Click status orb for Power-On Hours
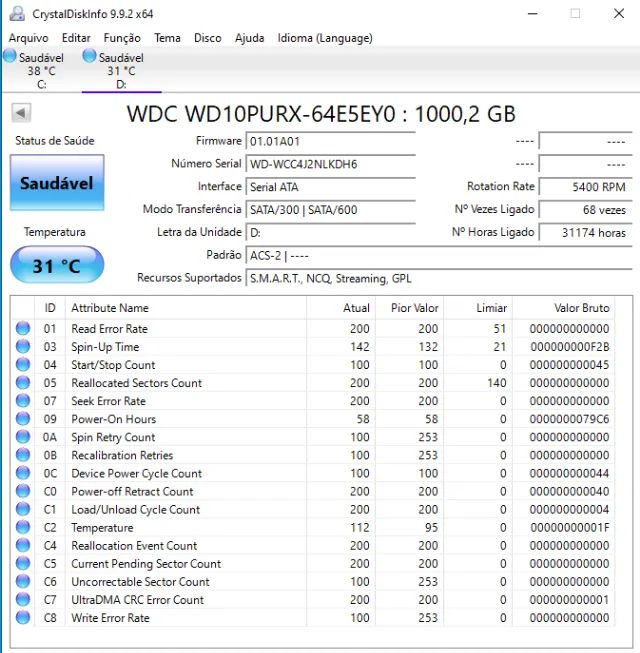Image resolution: width=640 pixels, height=653 pixels. pos(23,419)
